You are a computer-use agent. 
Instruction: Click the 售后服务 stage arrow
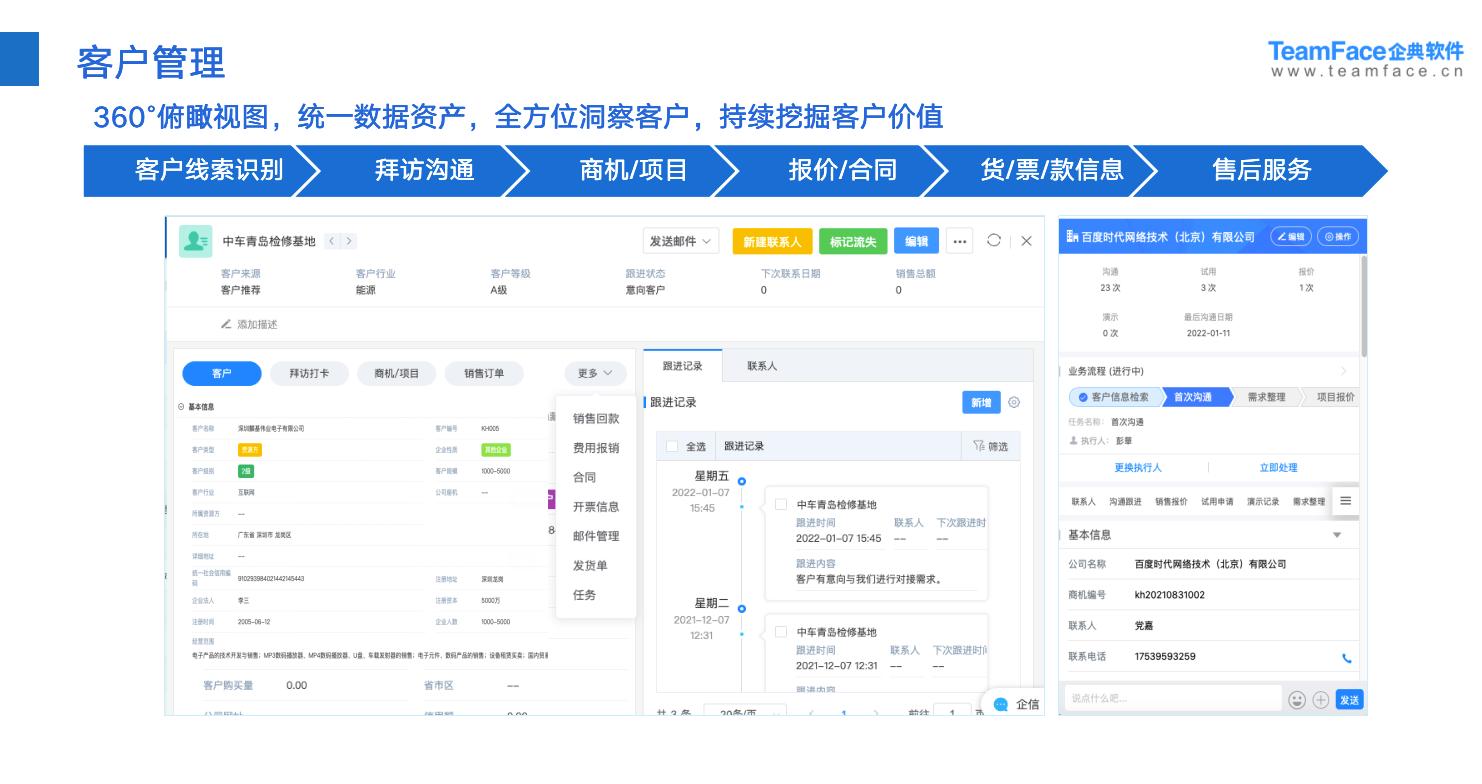[1261, 170]
